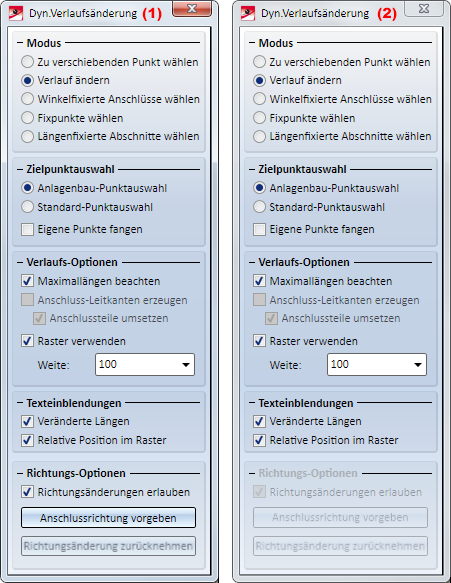Close dialog (2) with the X button
The image size is (451, 583).
(424, 9)
